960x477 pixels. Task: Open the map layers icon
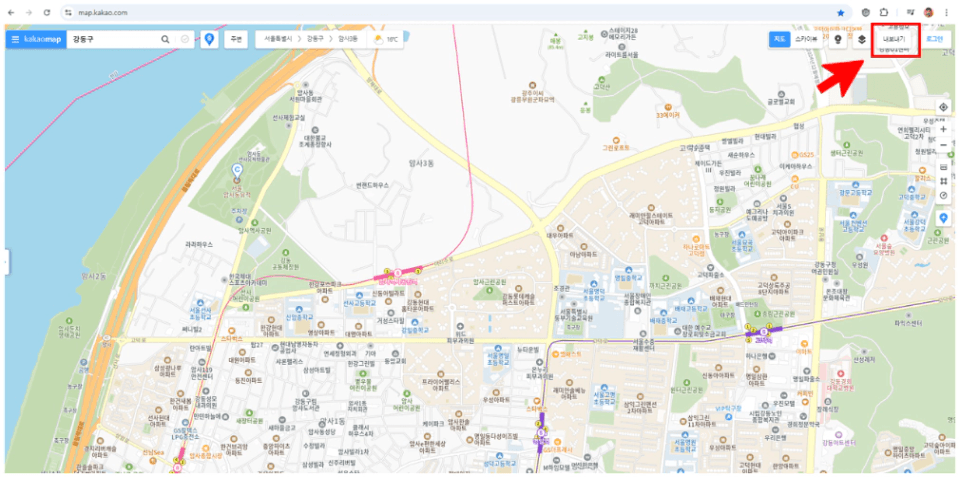click(x=861, y=39)
